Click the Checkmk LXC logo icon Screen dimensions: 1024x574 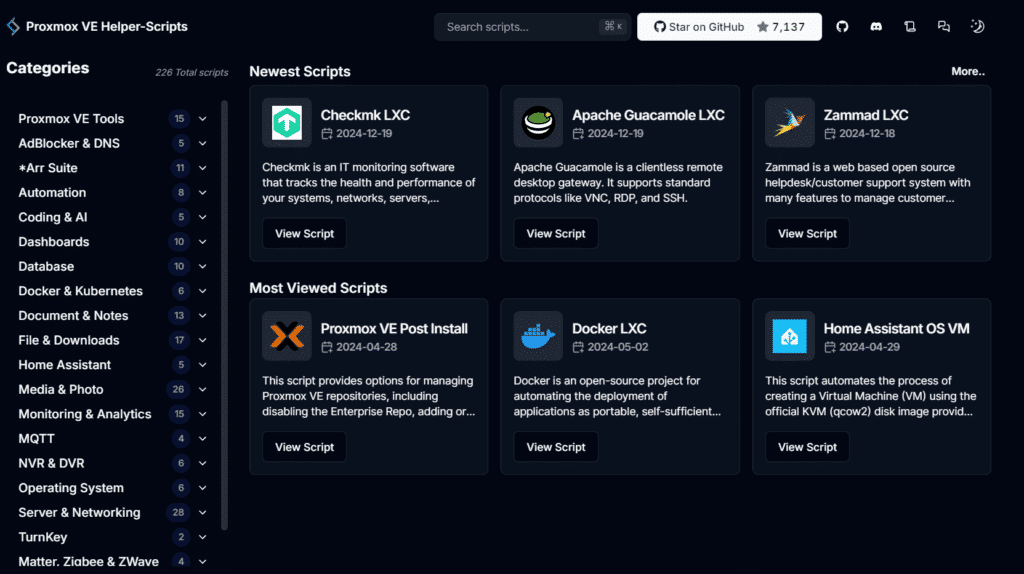(287, 122)
